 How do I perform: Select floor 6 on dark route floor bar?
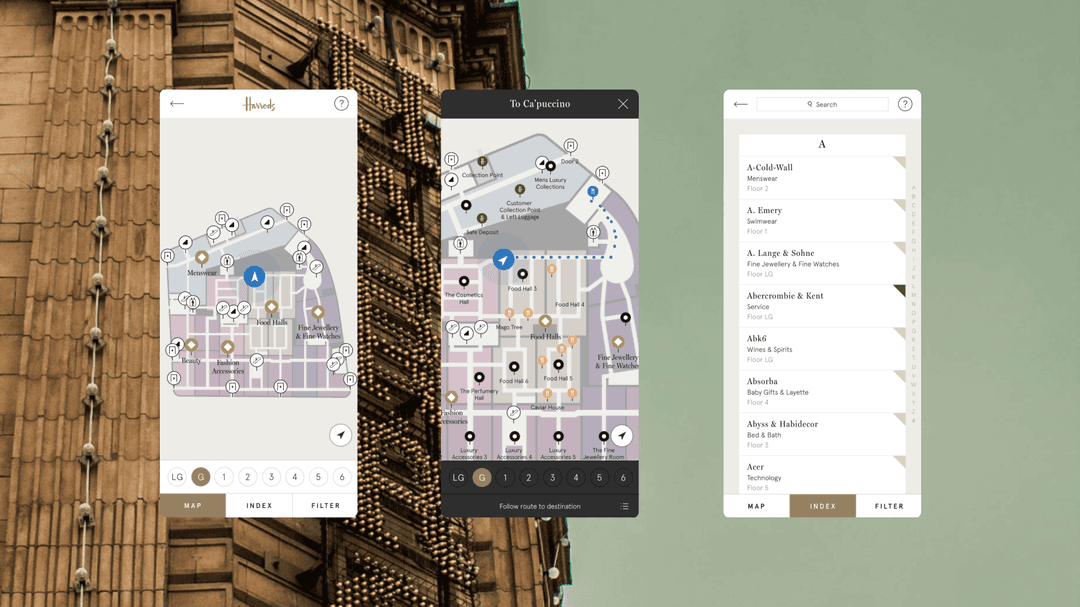point(623,477)
